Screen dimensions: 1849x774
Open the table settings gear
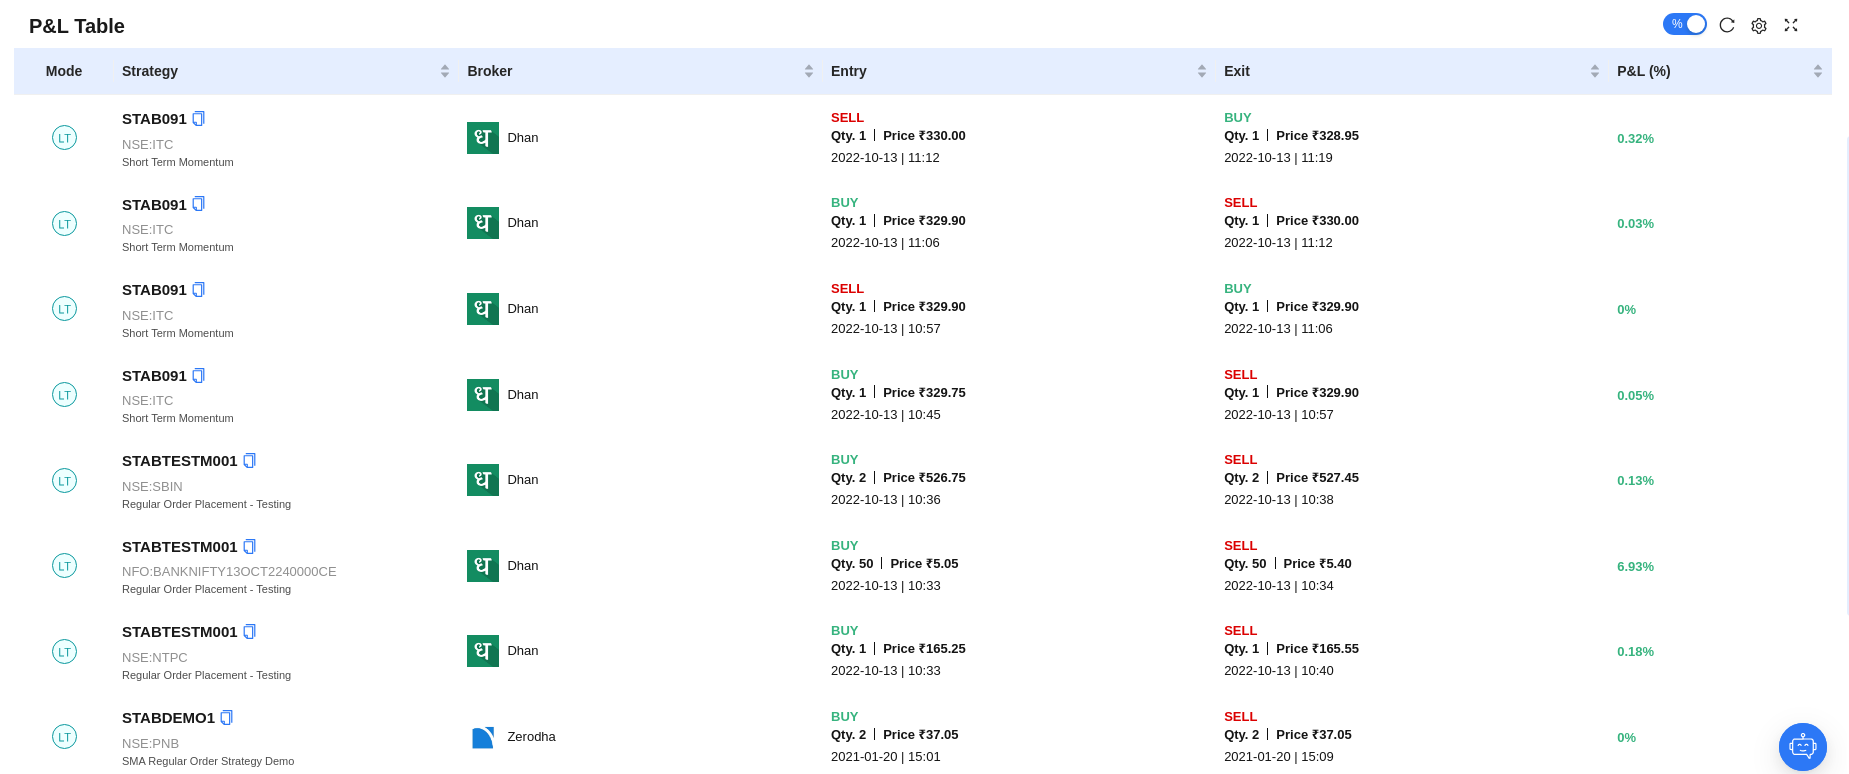click(1759, 25)
